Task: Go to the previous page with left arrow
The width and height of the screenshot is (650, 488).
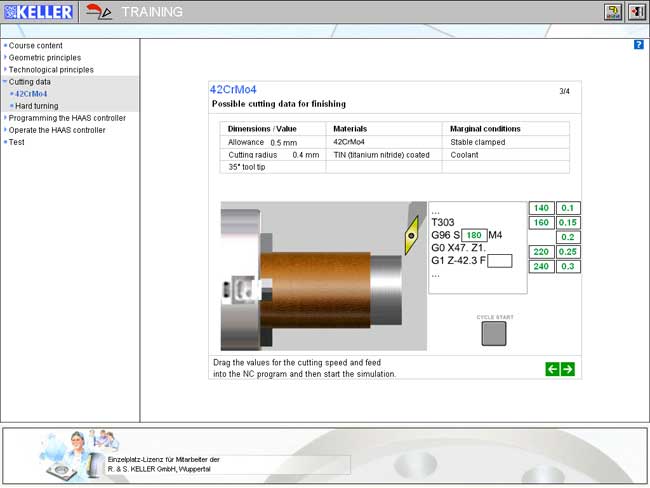Action: 553,369
